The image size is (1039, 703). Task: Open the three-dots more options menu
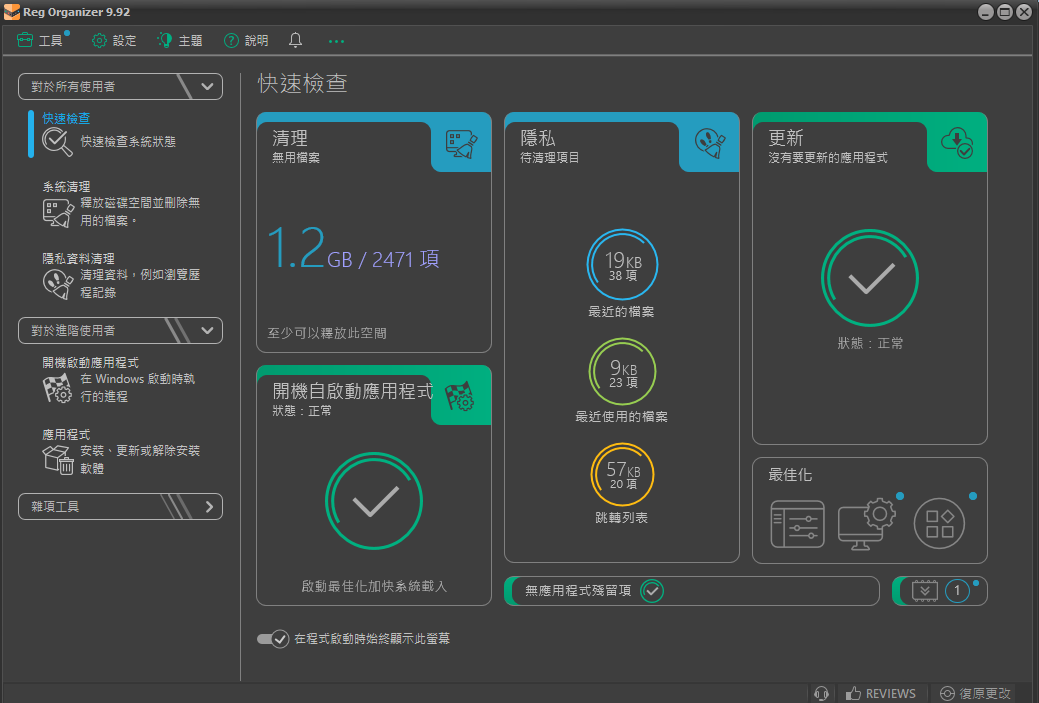tap(336, 41)
